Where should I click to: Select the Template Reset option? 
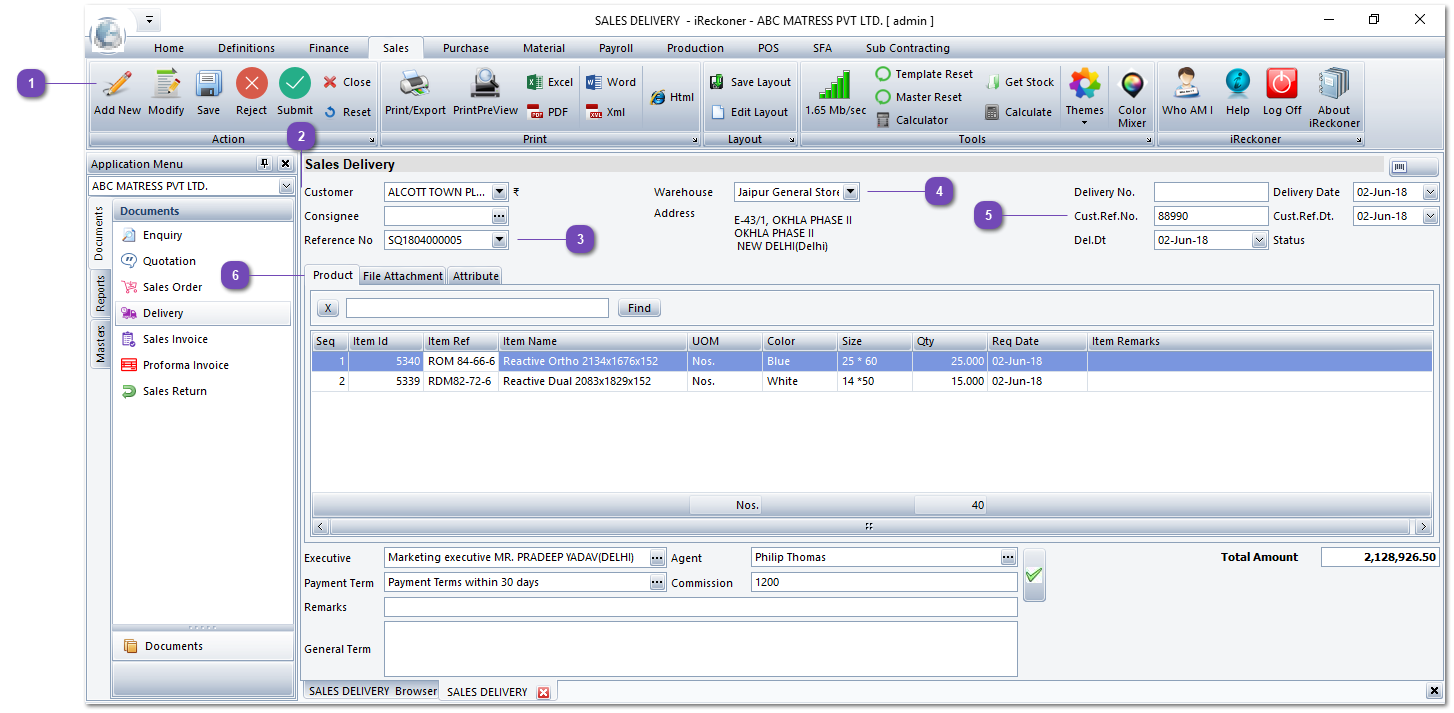tap(924, 74)
